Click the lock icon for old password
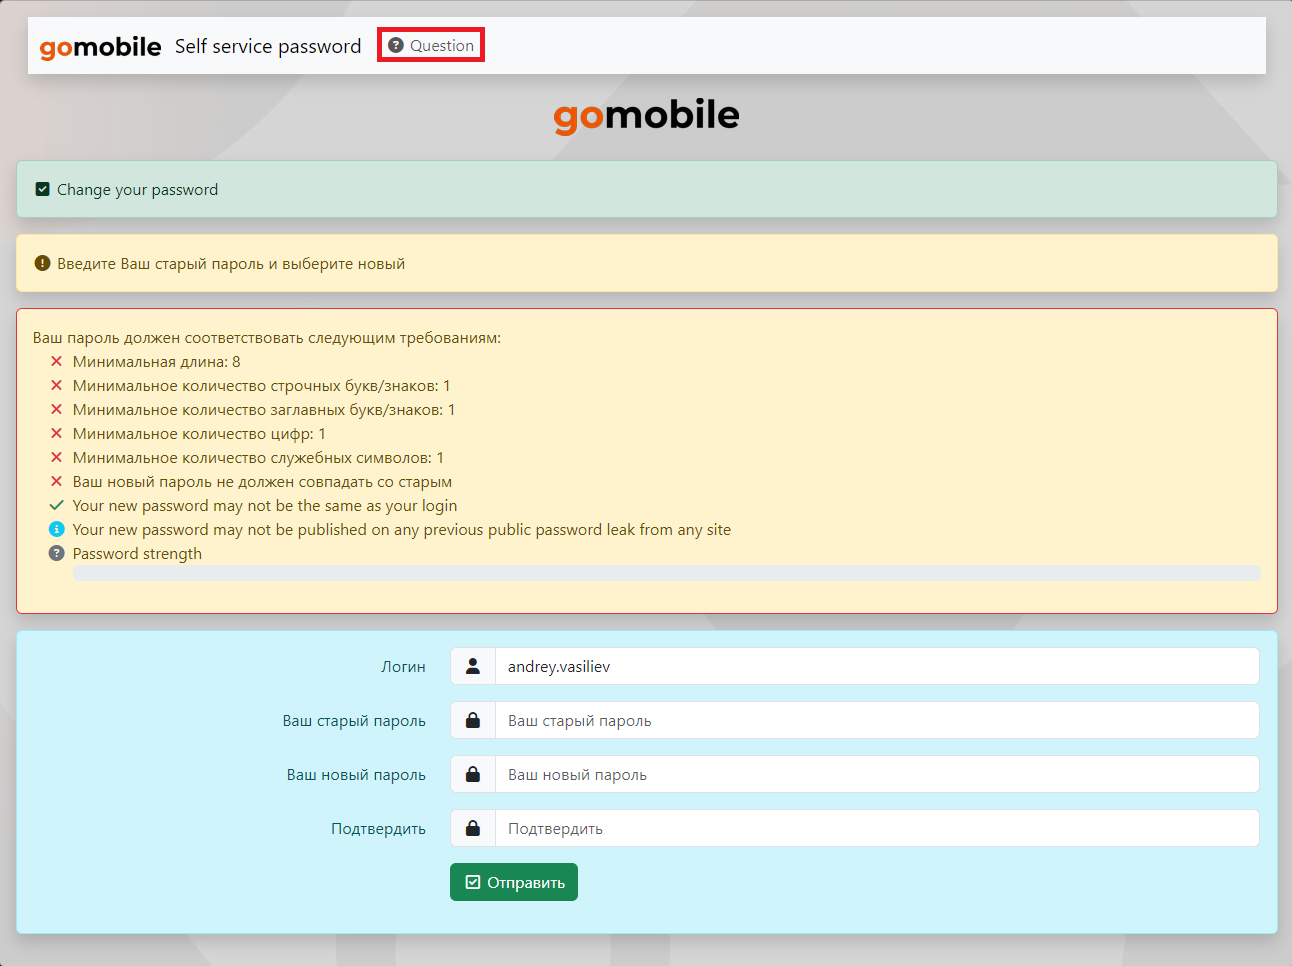 click(x=473, y=720)
